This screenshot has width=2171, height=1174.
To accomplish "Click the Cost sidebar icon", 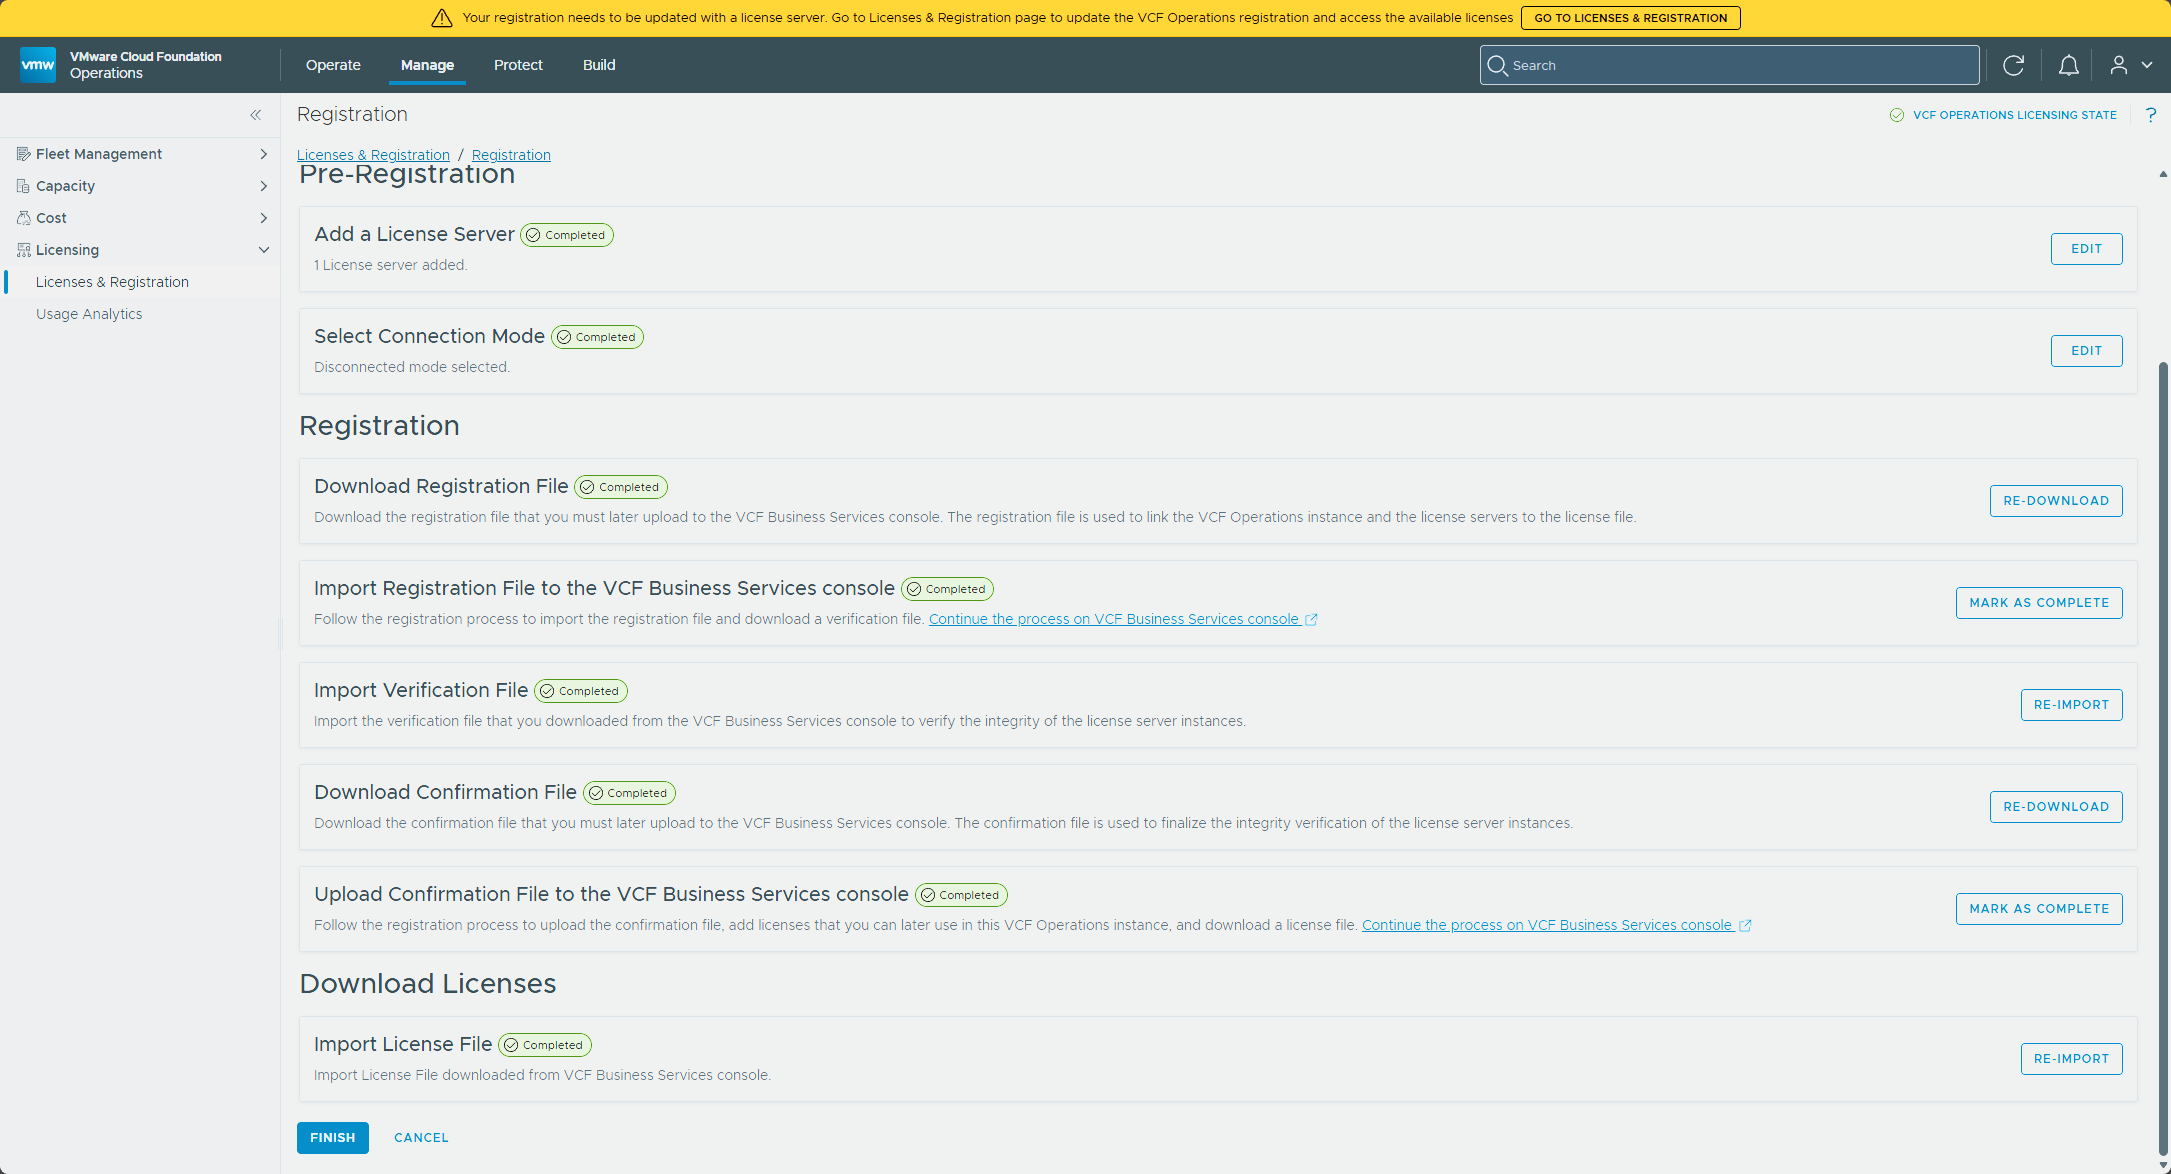I will (x=24, y=218).
